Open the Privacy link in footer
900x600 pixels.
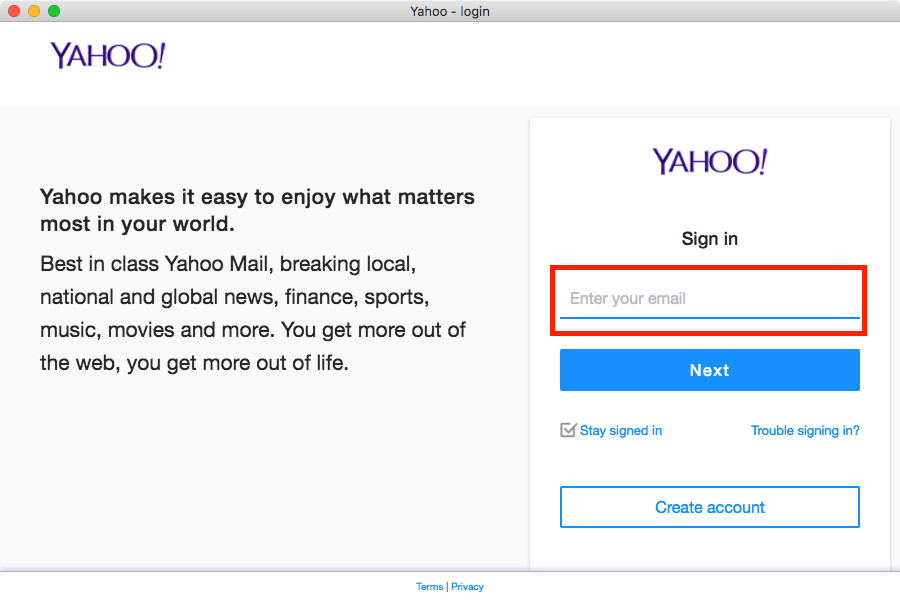[467, 586]
